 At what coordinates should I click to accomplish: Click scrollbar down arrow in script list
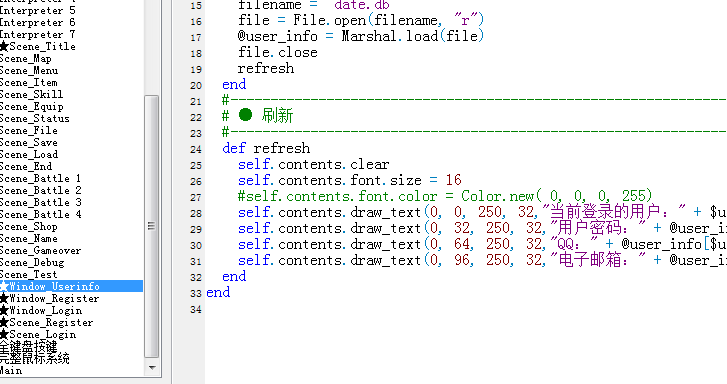click(152, 368)
